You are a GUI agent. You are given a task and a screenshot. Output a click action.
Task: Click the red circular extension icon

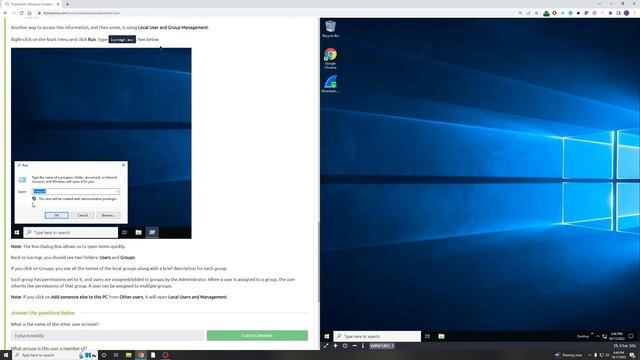tap(554, 13)
